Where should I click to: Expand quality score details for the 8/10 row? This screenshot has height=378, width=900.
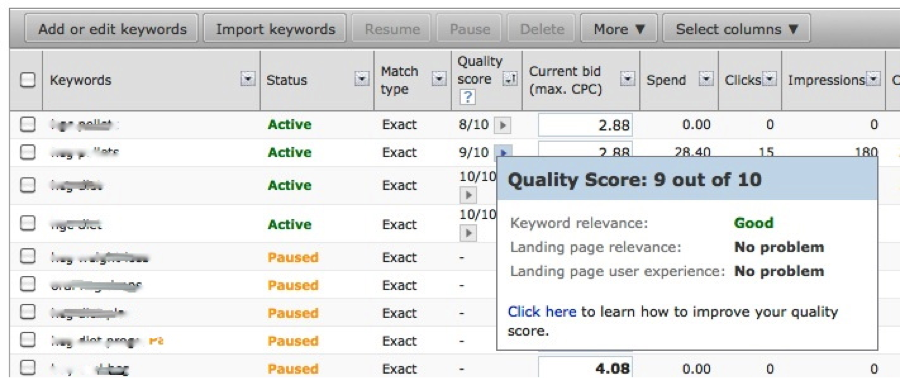503,124
